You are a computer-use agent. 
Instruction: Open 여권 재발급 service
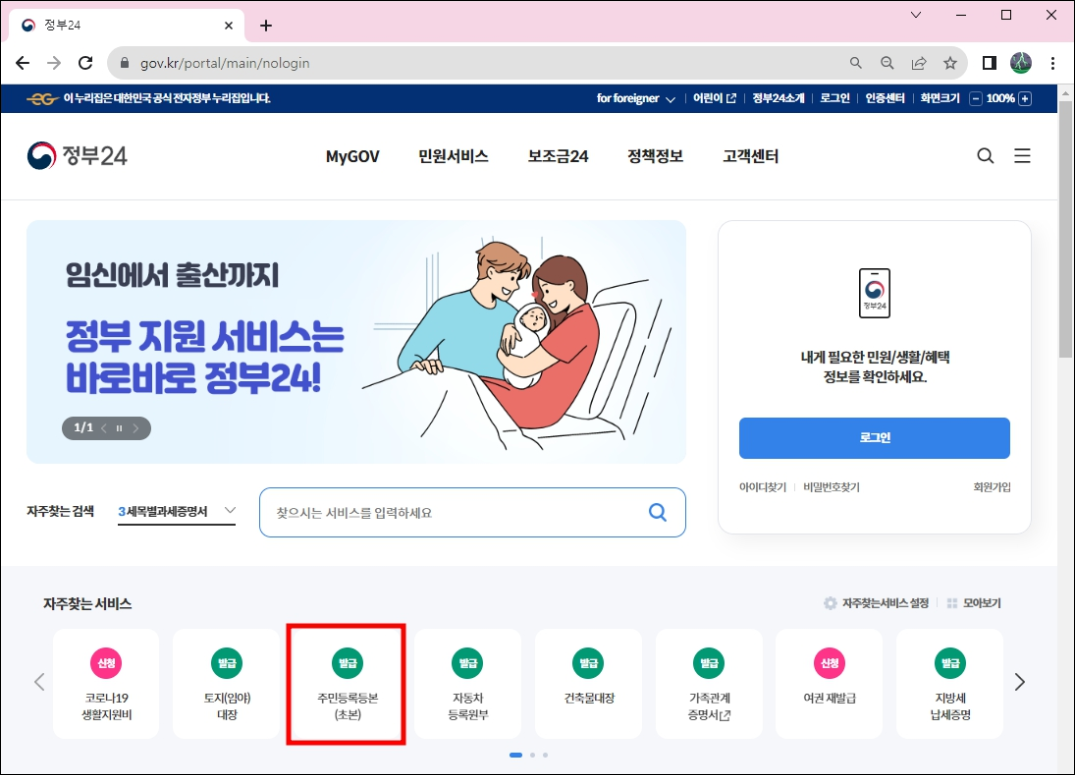click(830, 684)
